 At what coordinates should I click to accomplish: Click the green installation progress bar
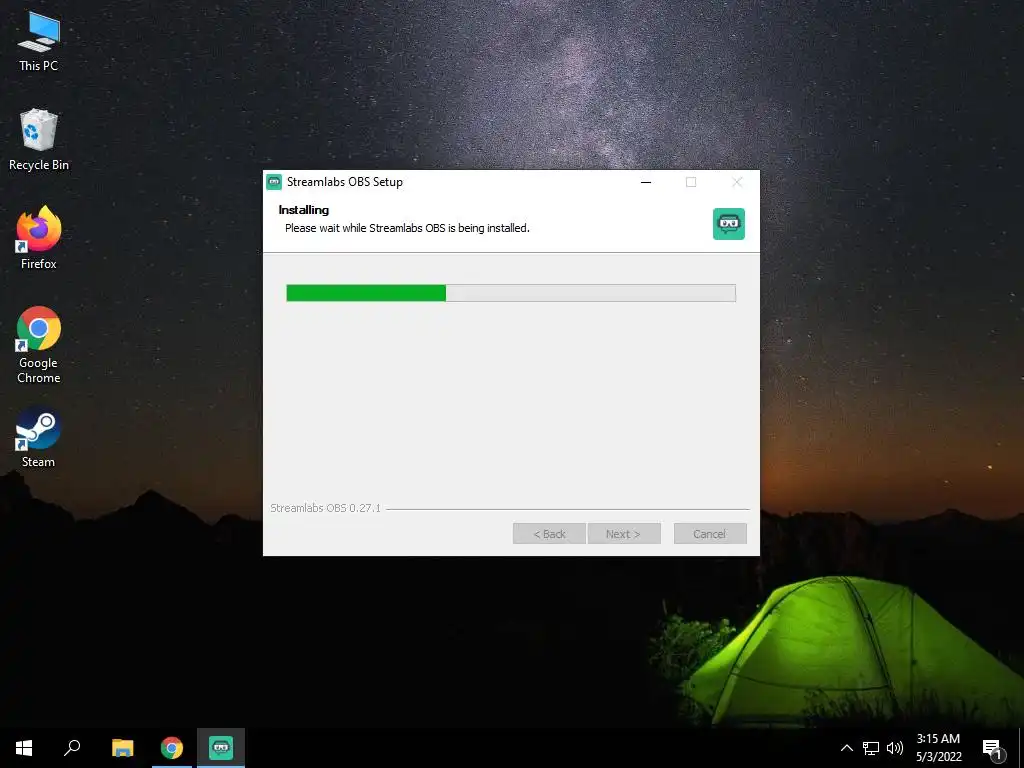[511, 293]
